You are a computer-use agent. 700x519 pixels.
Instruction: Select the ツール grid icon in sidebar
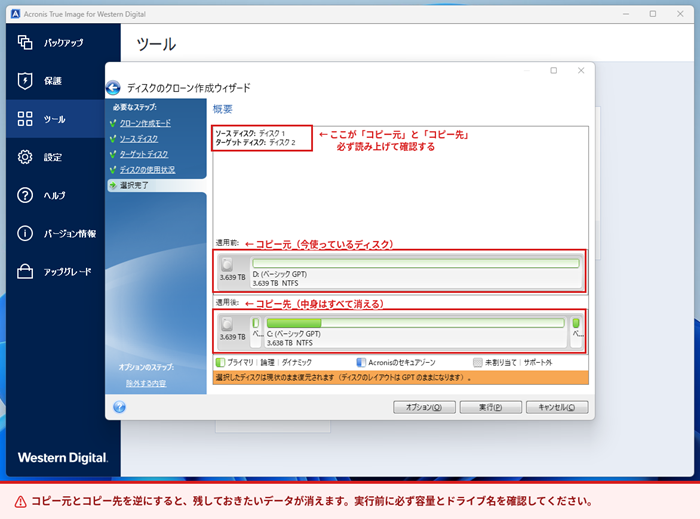pyautogui.click(x=25, y=119)
